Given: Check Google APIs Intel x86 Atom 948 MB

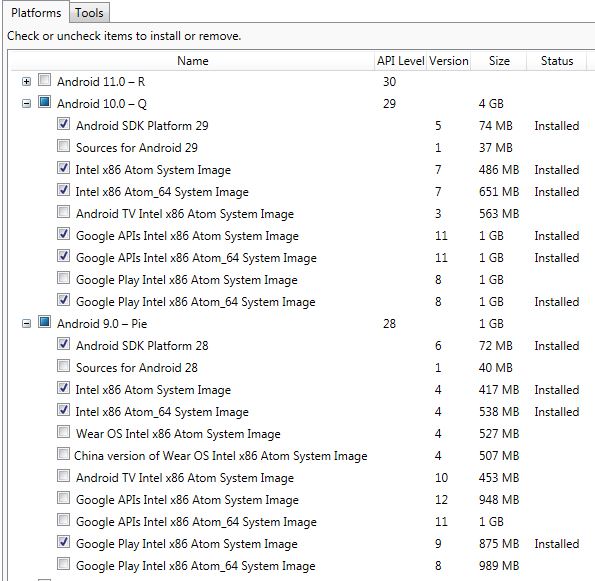Looking at the screenshot, I should [63, 498].
